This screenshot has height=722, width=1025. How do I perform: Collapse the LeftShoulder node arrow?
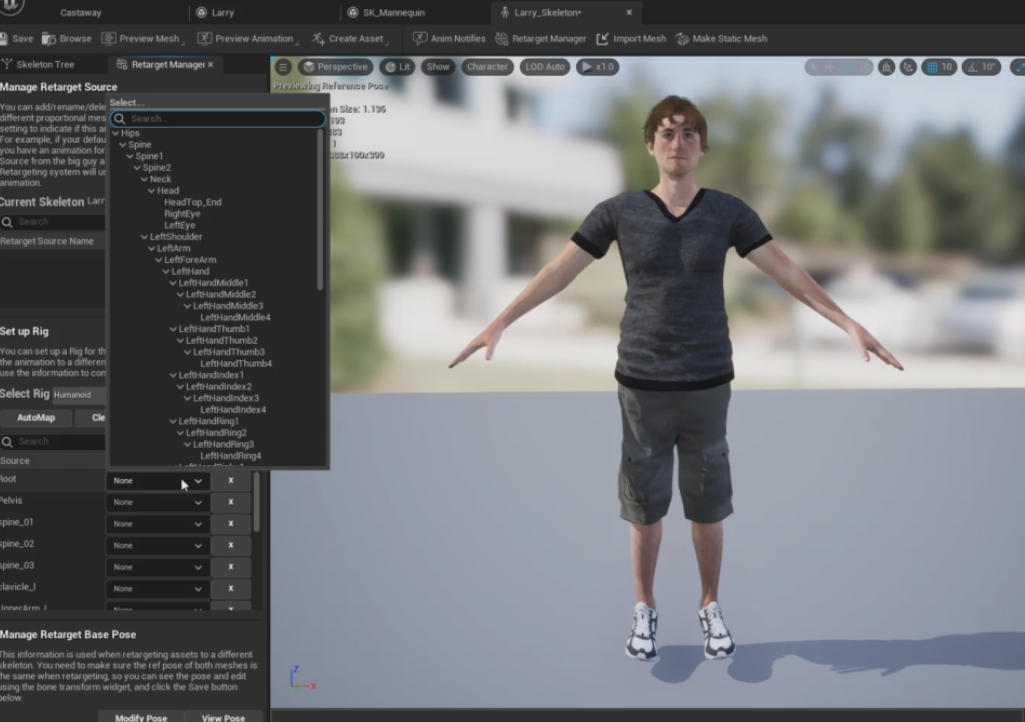144,237
